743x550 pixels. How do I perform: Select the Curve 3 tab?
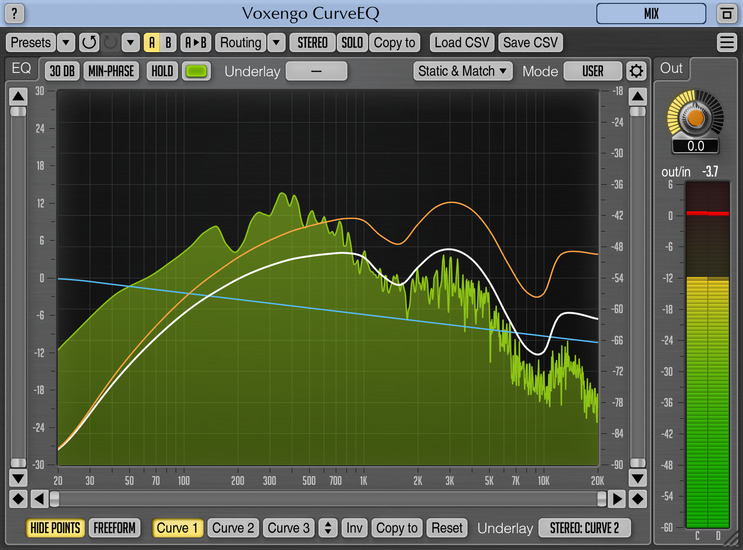[289, 528]
